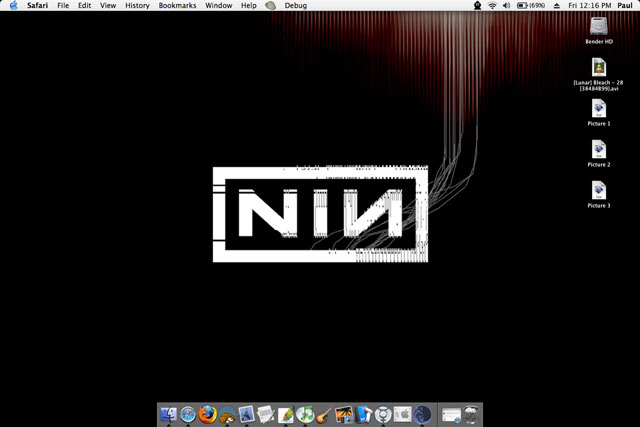Image resolution: width=640 pixels, height=427 pixels.
Task: Click the stone icon beside Help menu
Action: point(271,5)
